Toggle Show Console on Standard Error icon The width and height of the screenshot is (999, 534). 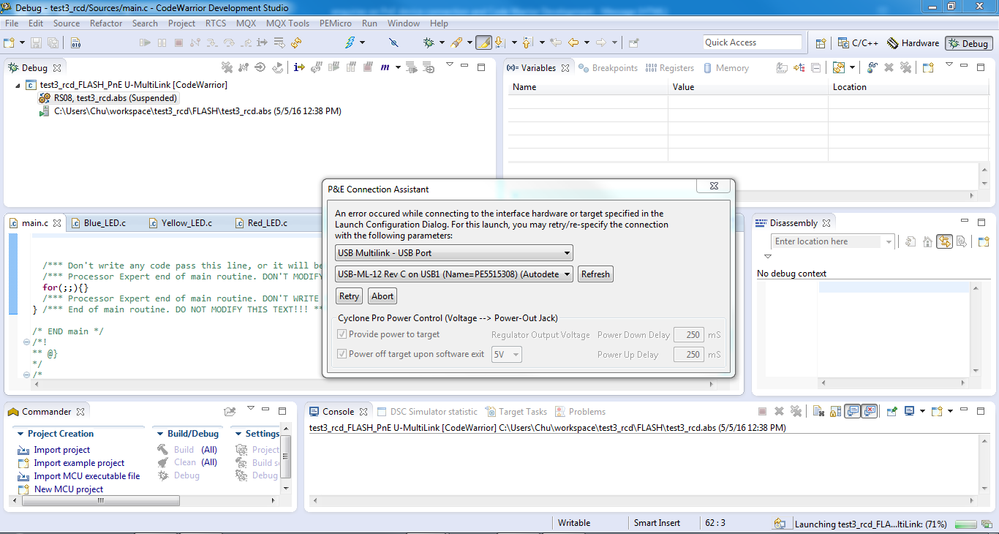pos(869,412)
